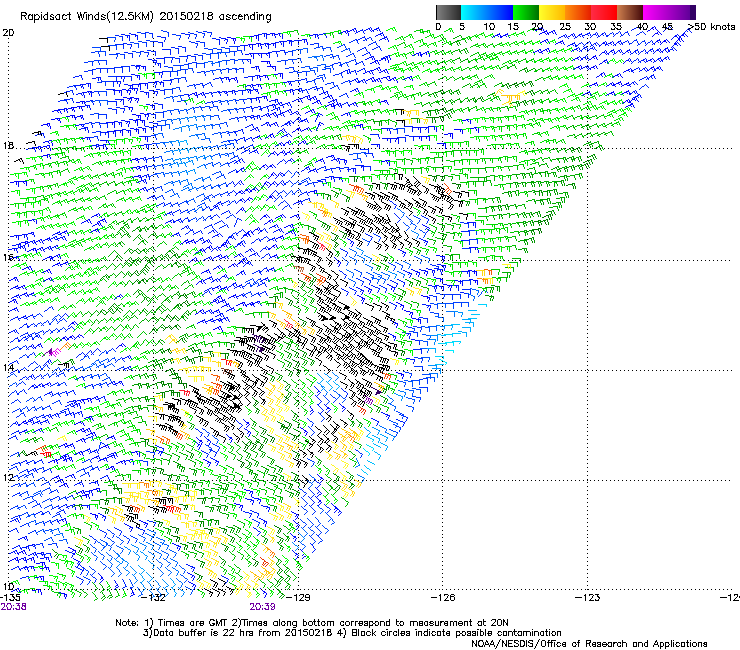The image size is (740, 650).
Task: Click the latitude label '14'
Action: pos(8,367)
